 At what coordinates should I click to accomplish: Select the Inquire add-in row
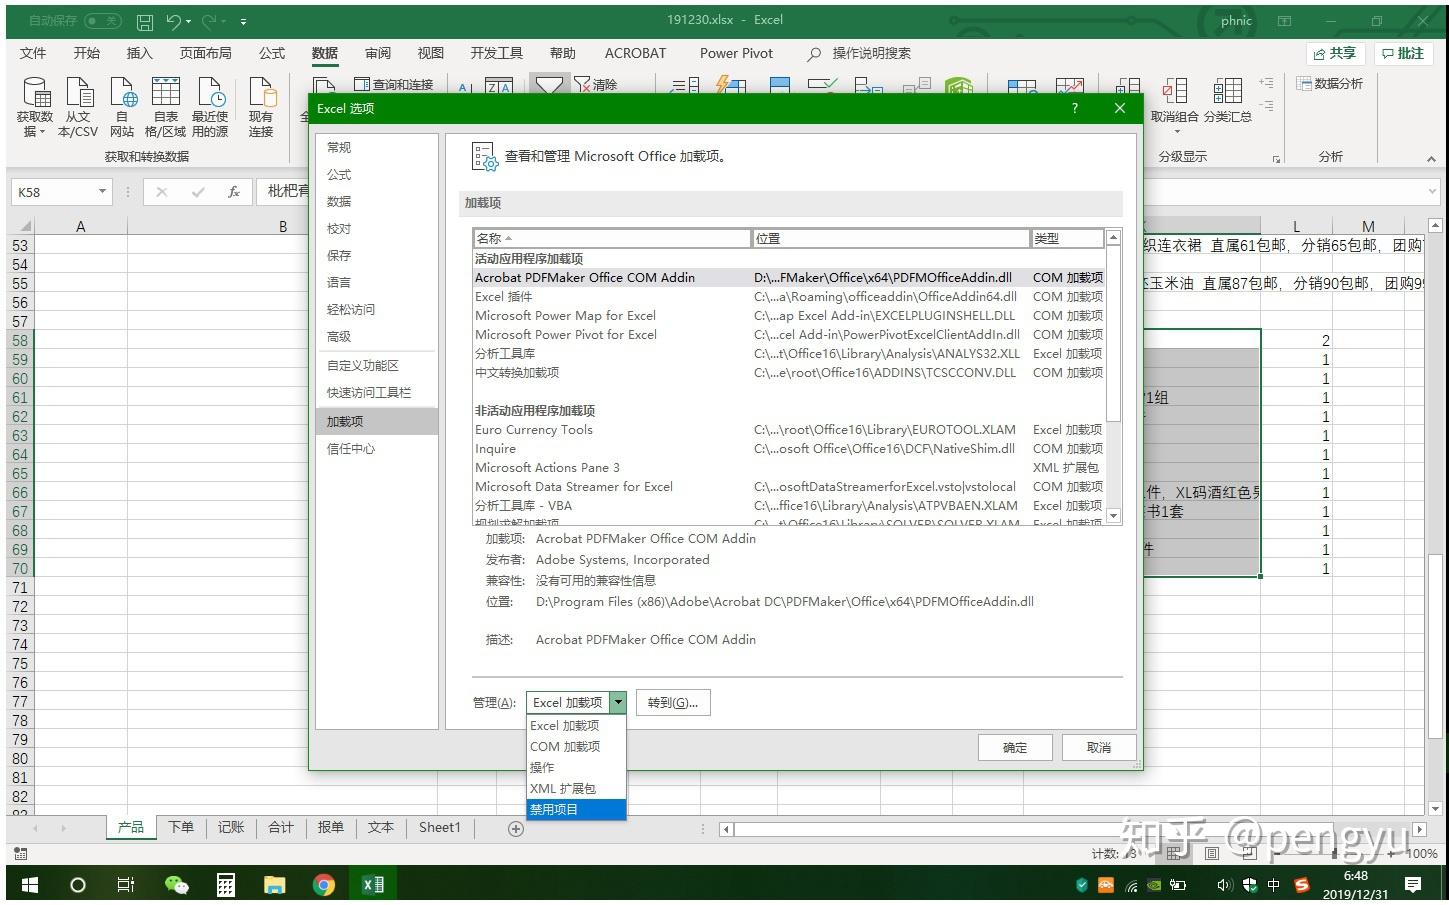pos(789,448)
